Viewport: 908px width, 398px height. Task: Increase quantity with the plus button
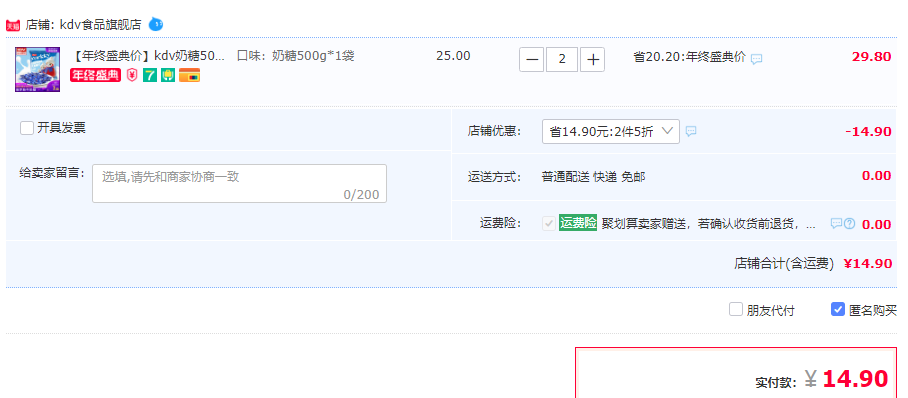pyautogui.click(x=592, y=60)
